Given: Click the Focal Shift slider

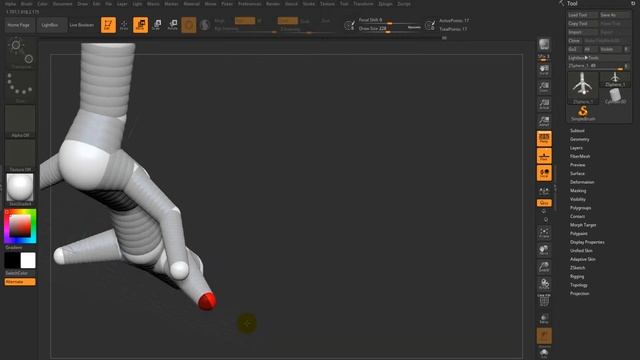Looking at the screenshot, I should [x=389, y=20].
